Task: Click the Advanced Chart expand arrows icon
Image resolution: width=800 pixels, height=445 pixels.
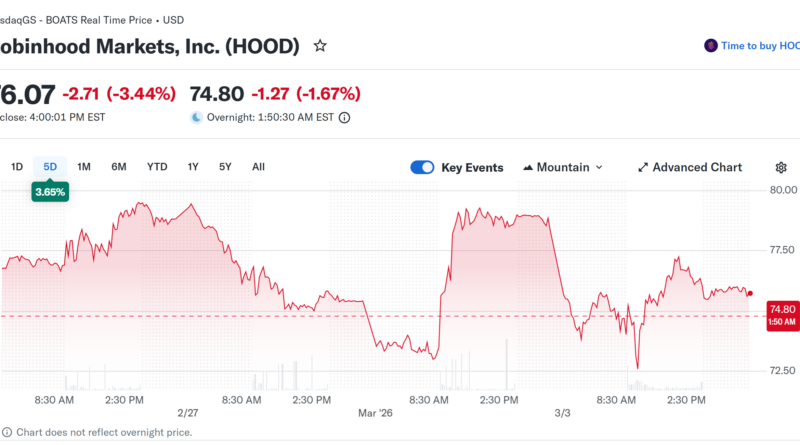Action: [x=643, y=168]
